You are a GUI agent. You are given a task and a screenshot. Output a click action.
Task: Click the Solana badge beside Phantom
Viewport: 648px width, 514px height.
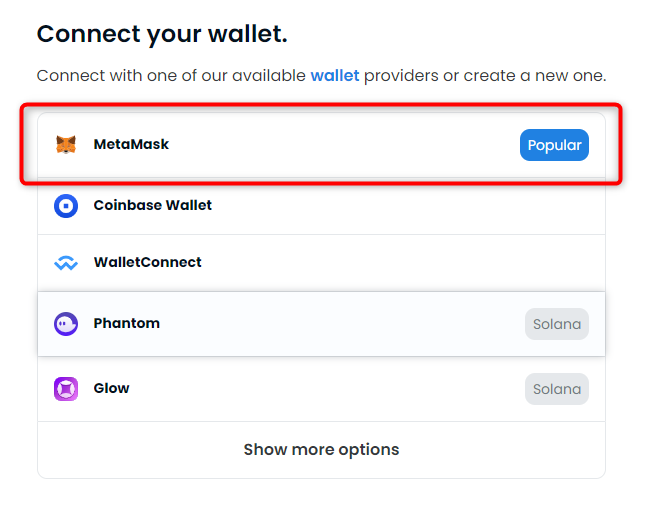pyautogui.click(x=557, y=324)
